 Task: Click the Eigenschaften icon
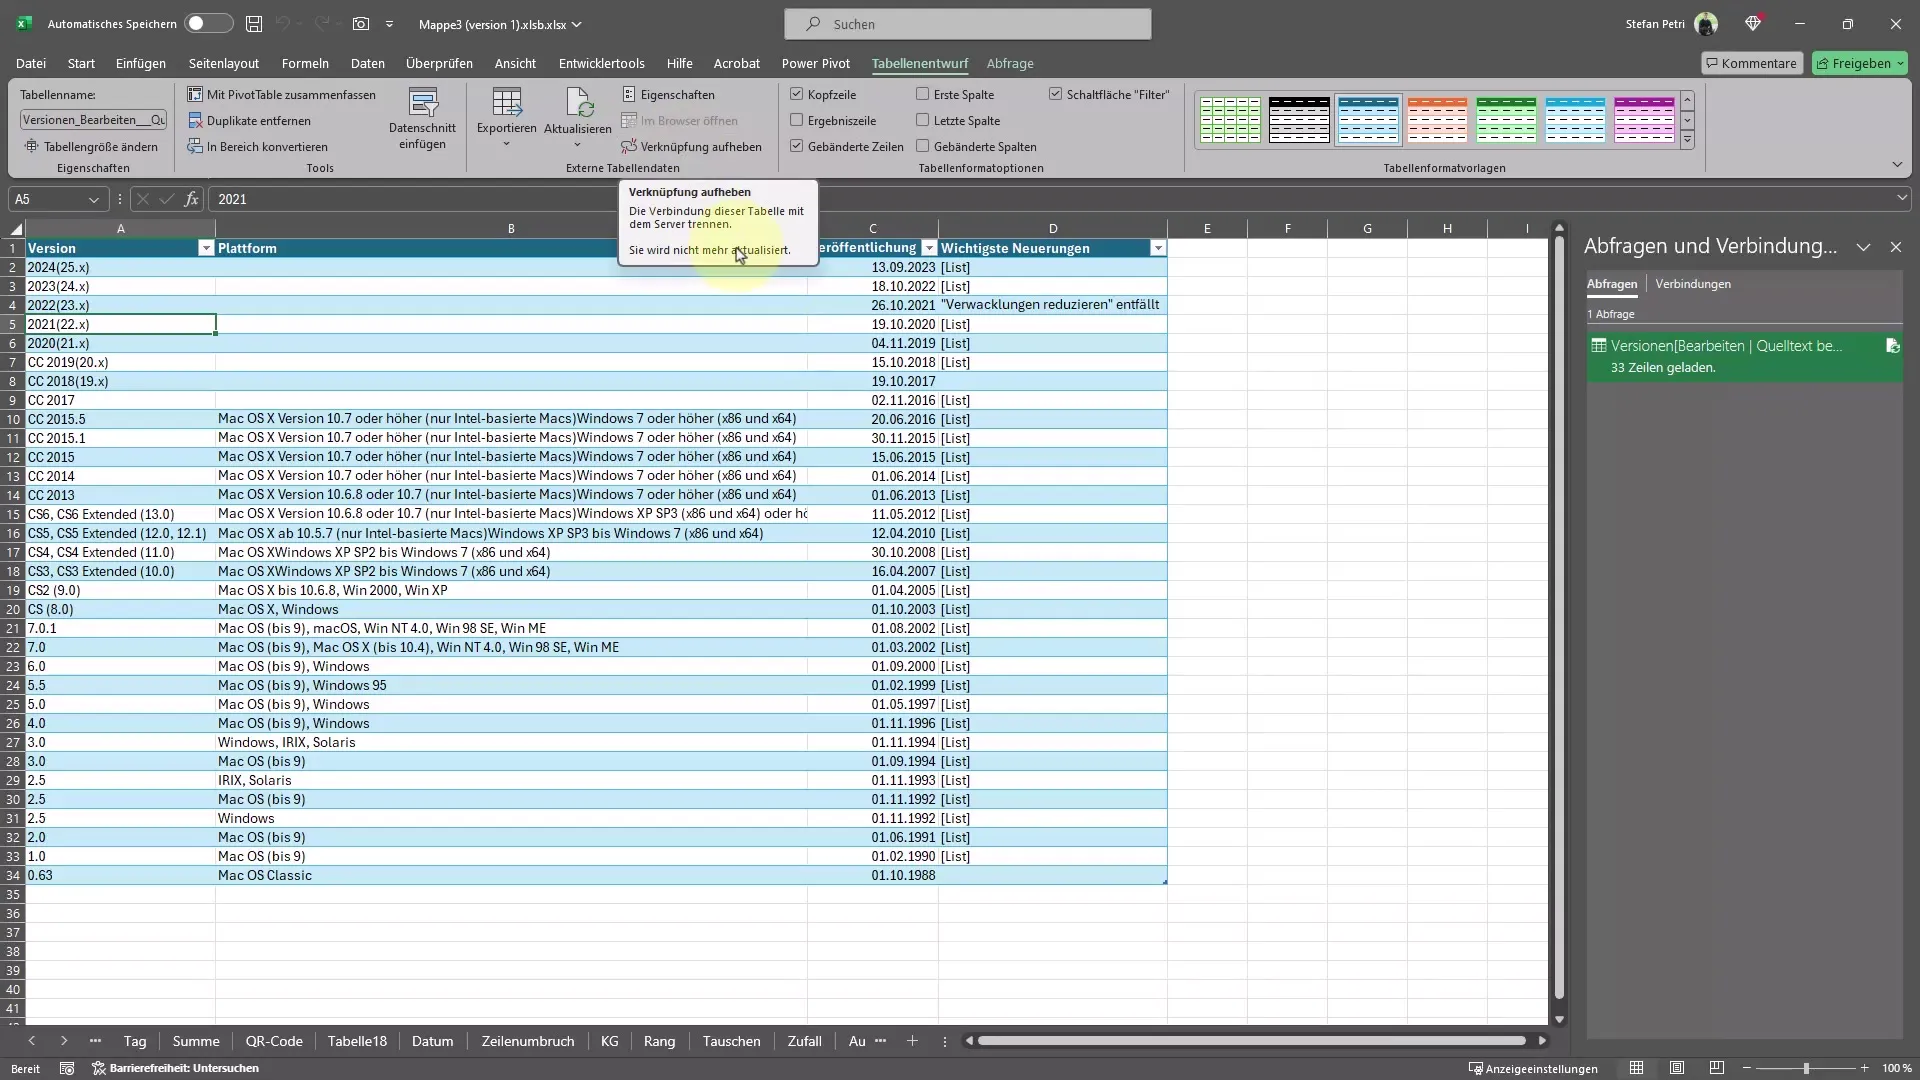click(633, 94)
